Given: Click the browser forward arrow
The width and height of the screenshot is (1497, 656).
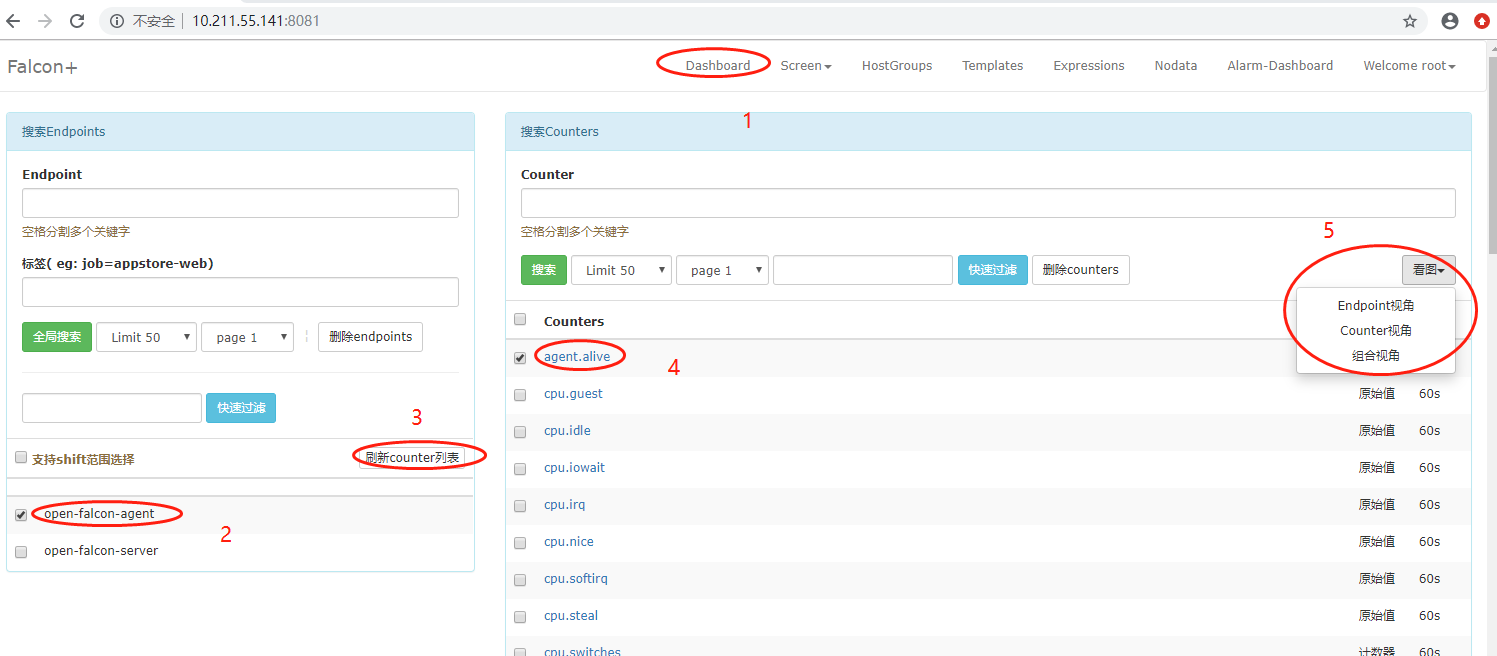Looking at the screenshot, I should [45, 21].
